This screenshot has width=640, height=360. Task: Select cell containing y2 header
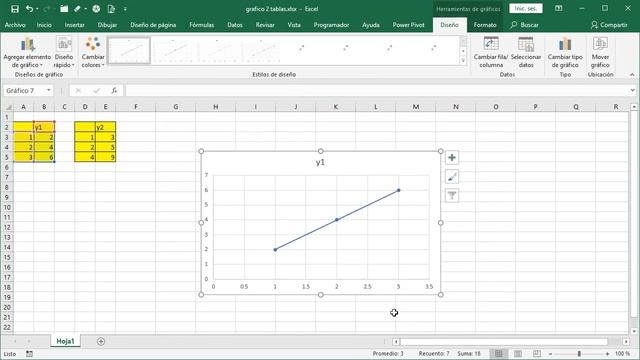point(105,127)
